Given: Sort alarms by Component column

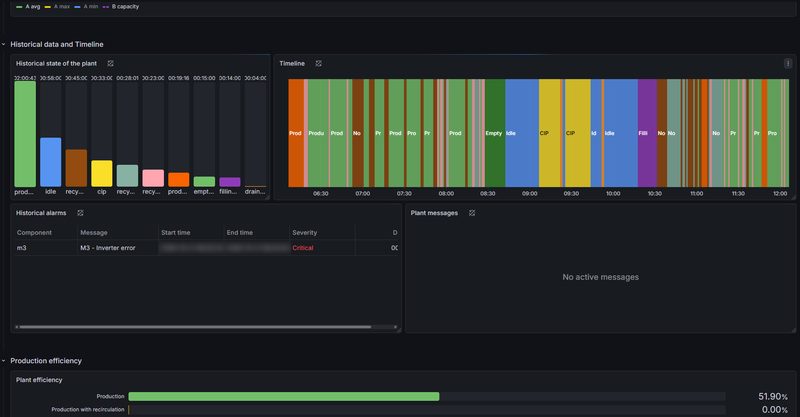Looking at the screenshot, I should 34,233.
